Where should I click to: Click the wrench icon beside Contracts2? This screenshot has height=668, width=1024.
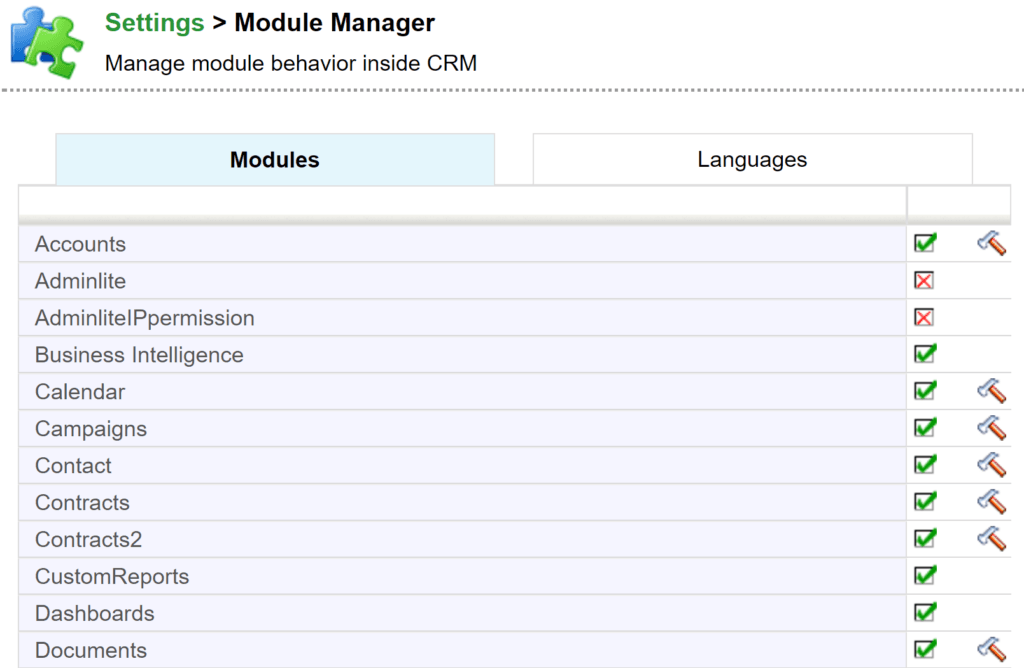coord(991,538)
